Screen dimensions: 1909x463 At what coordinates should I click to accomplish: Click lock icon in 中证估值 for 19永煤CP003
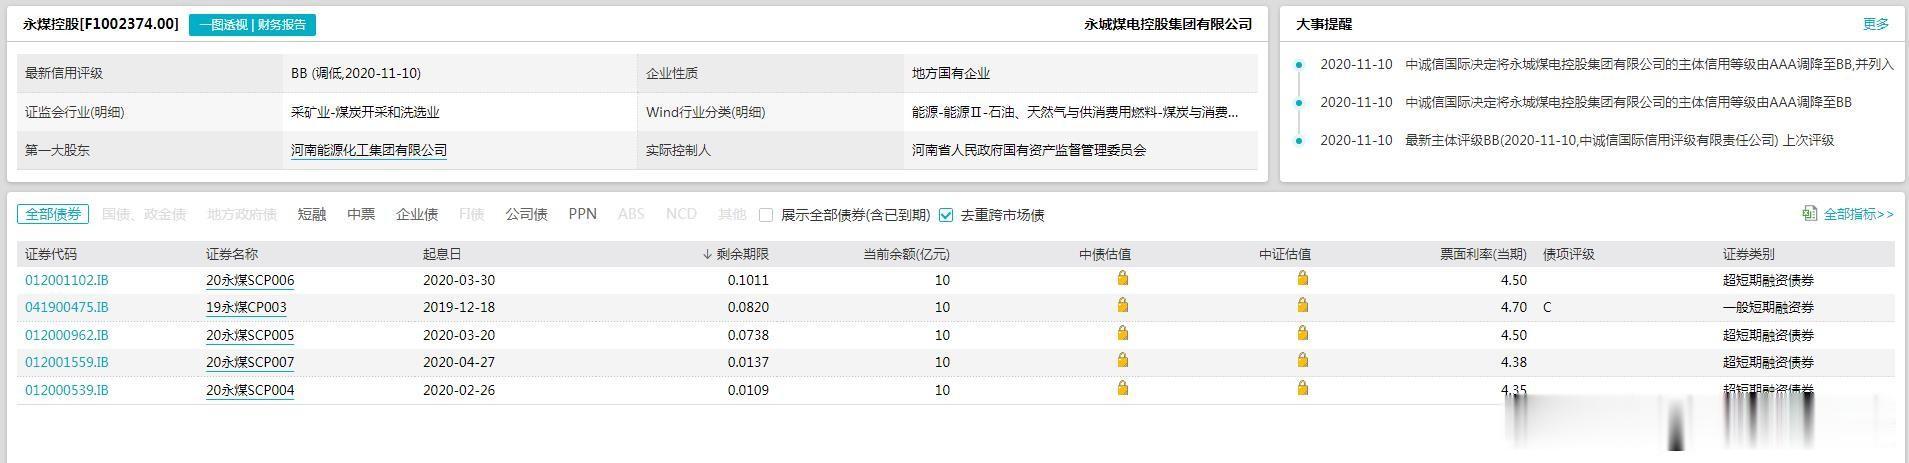click(x=1302, y=305)
